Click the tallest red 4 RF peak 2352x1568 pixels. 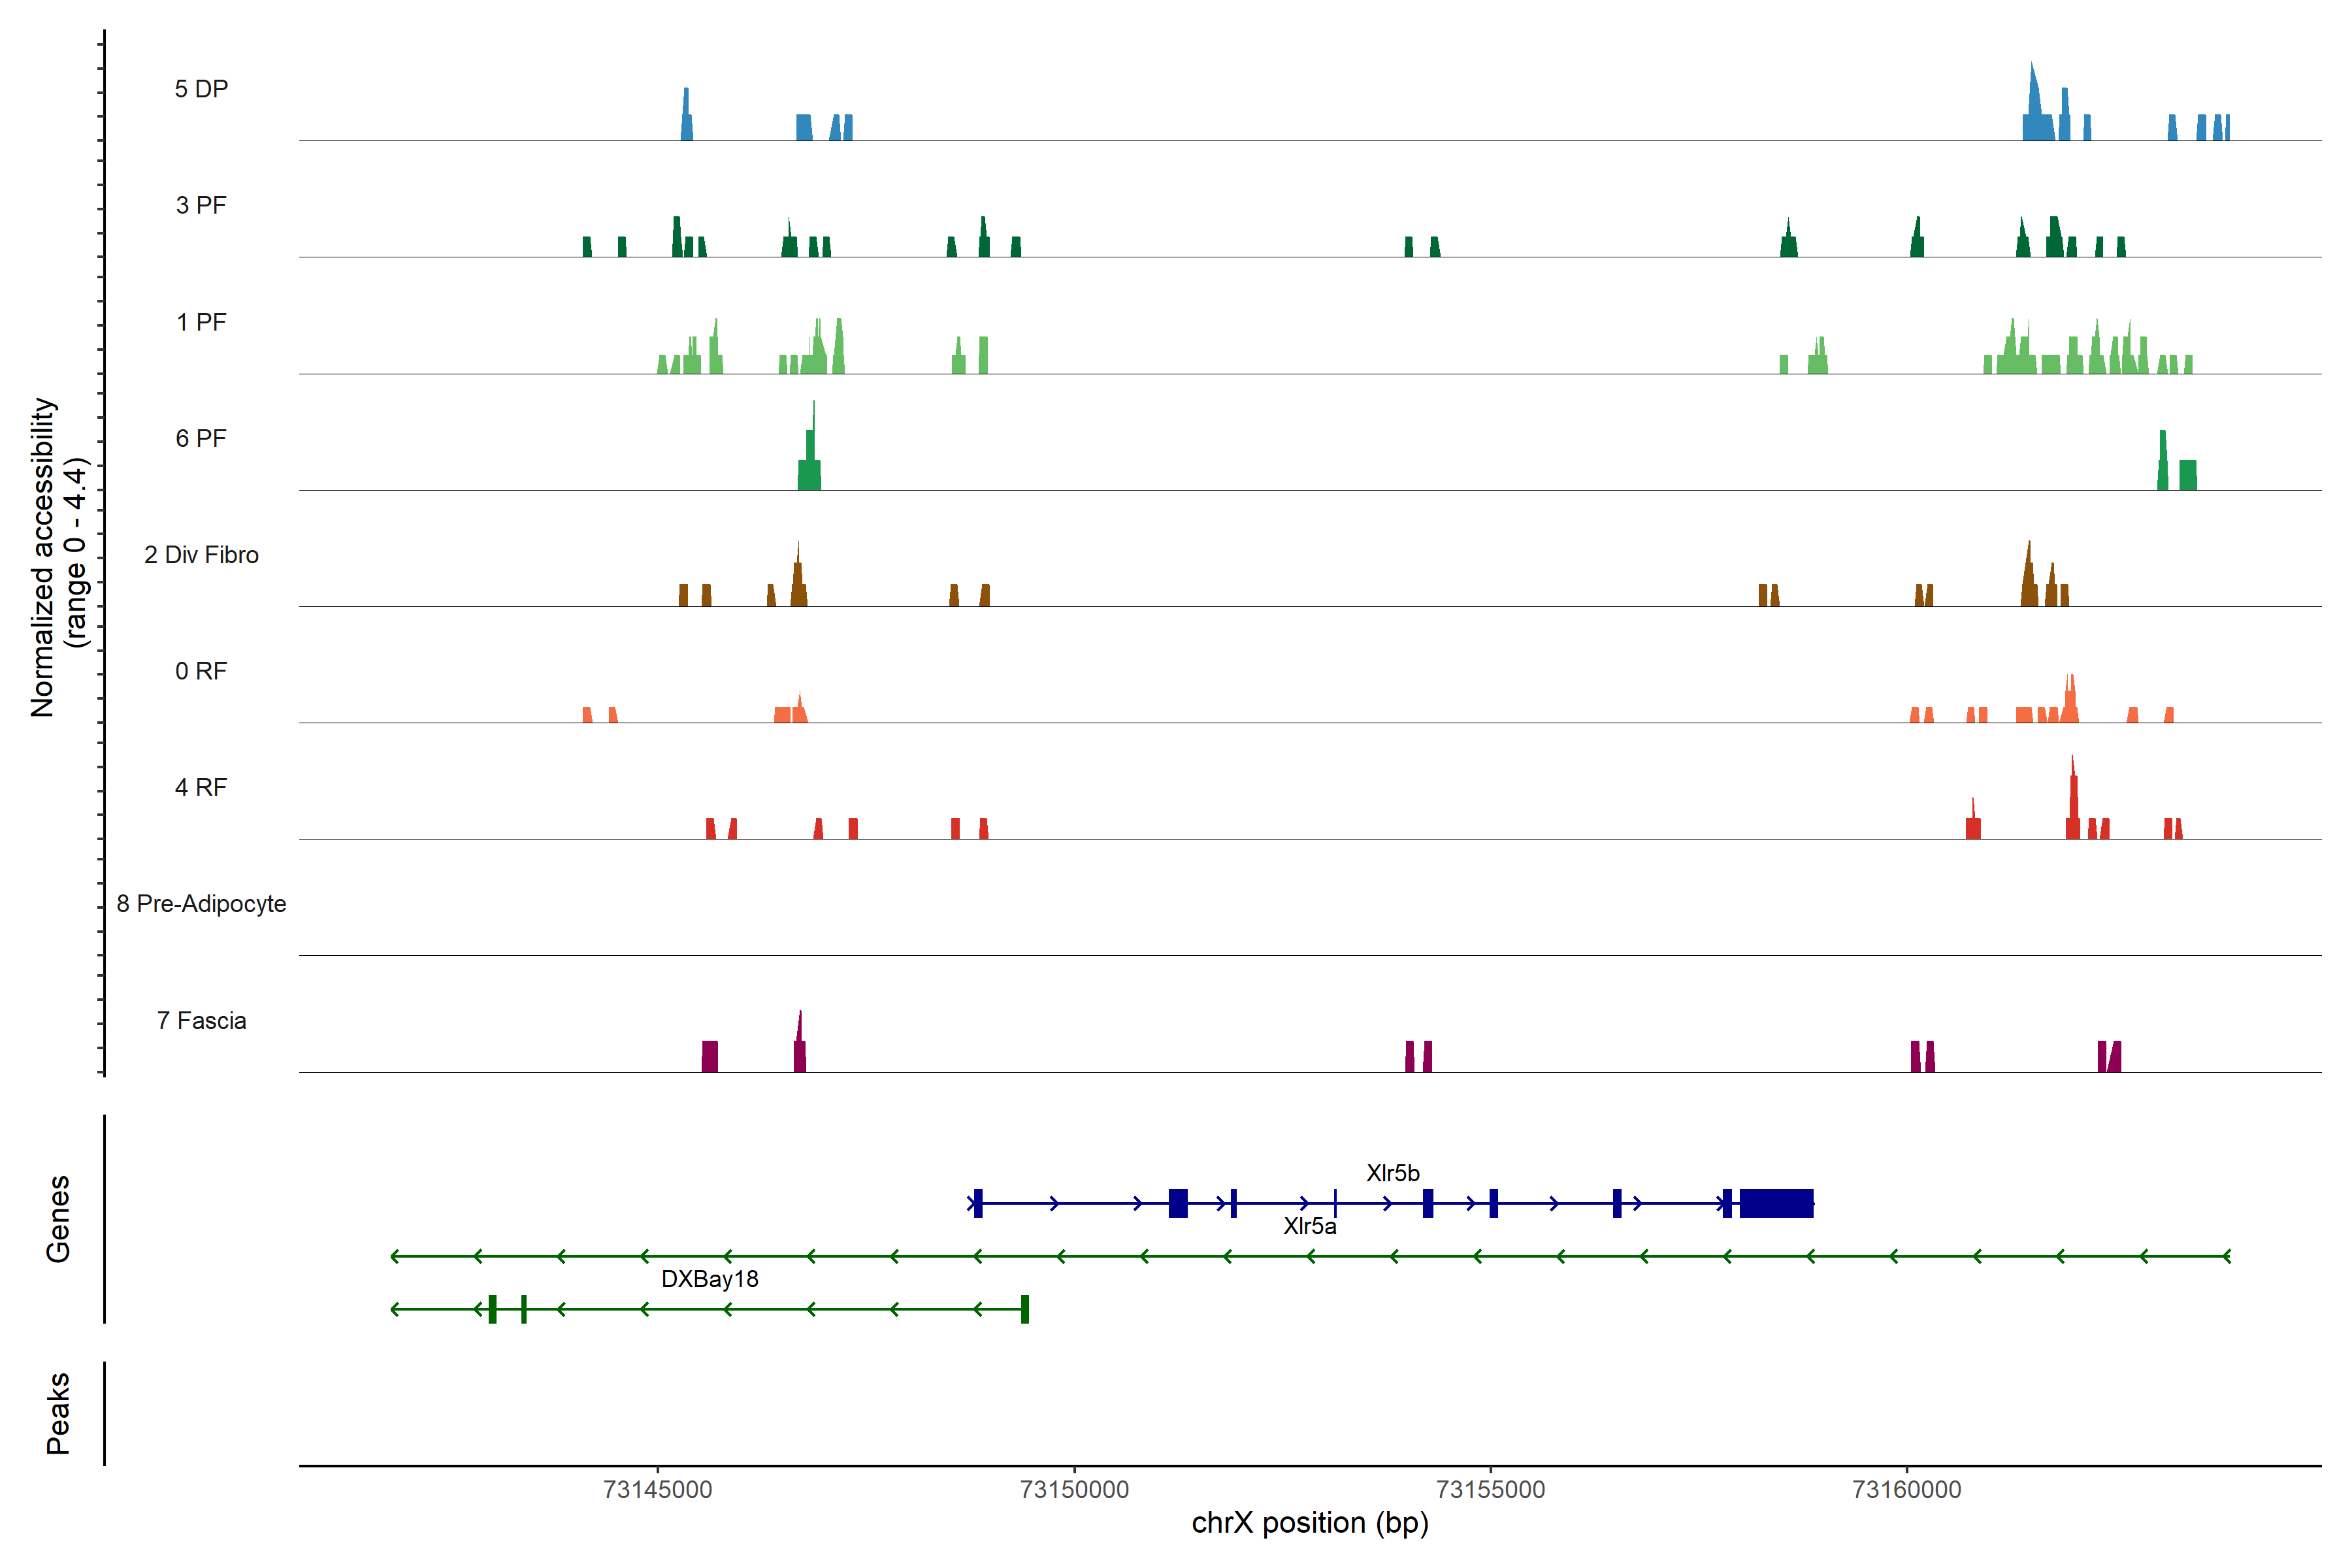[2073, 800]
